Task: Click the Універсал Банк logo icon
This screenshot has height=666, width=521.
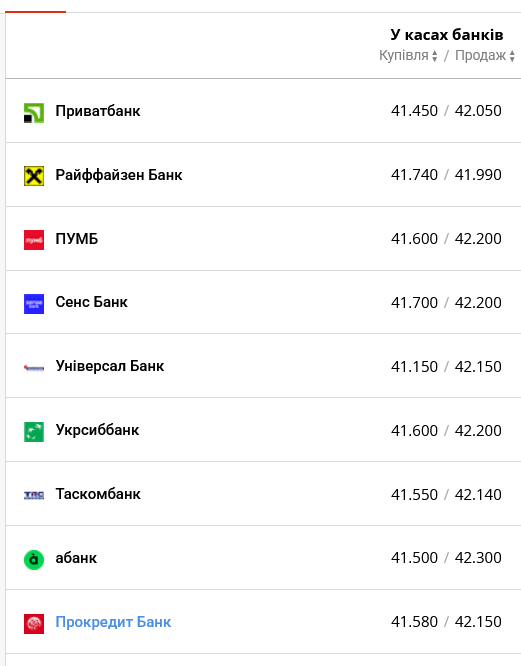Action: (x=34, y=368)
